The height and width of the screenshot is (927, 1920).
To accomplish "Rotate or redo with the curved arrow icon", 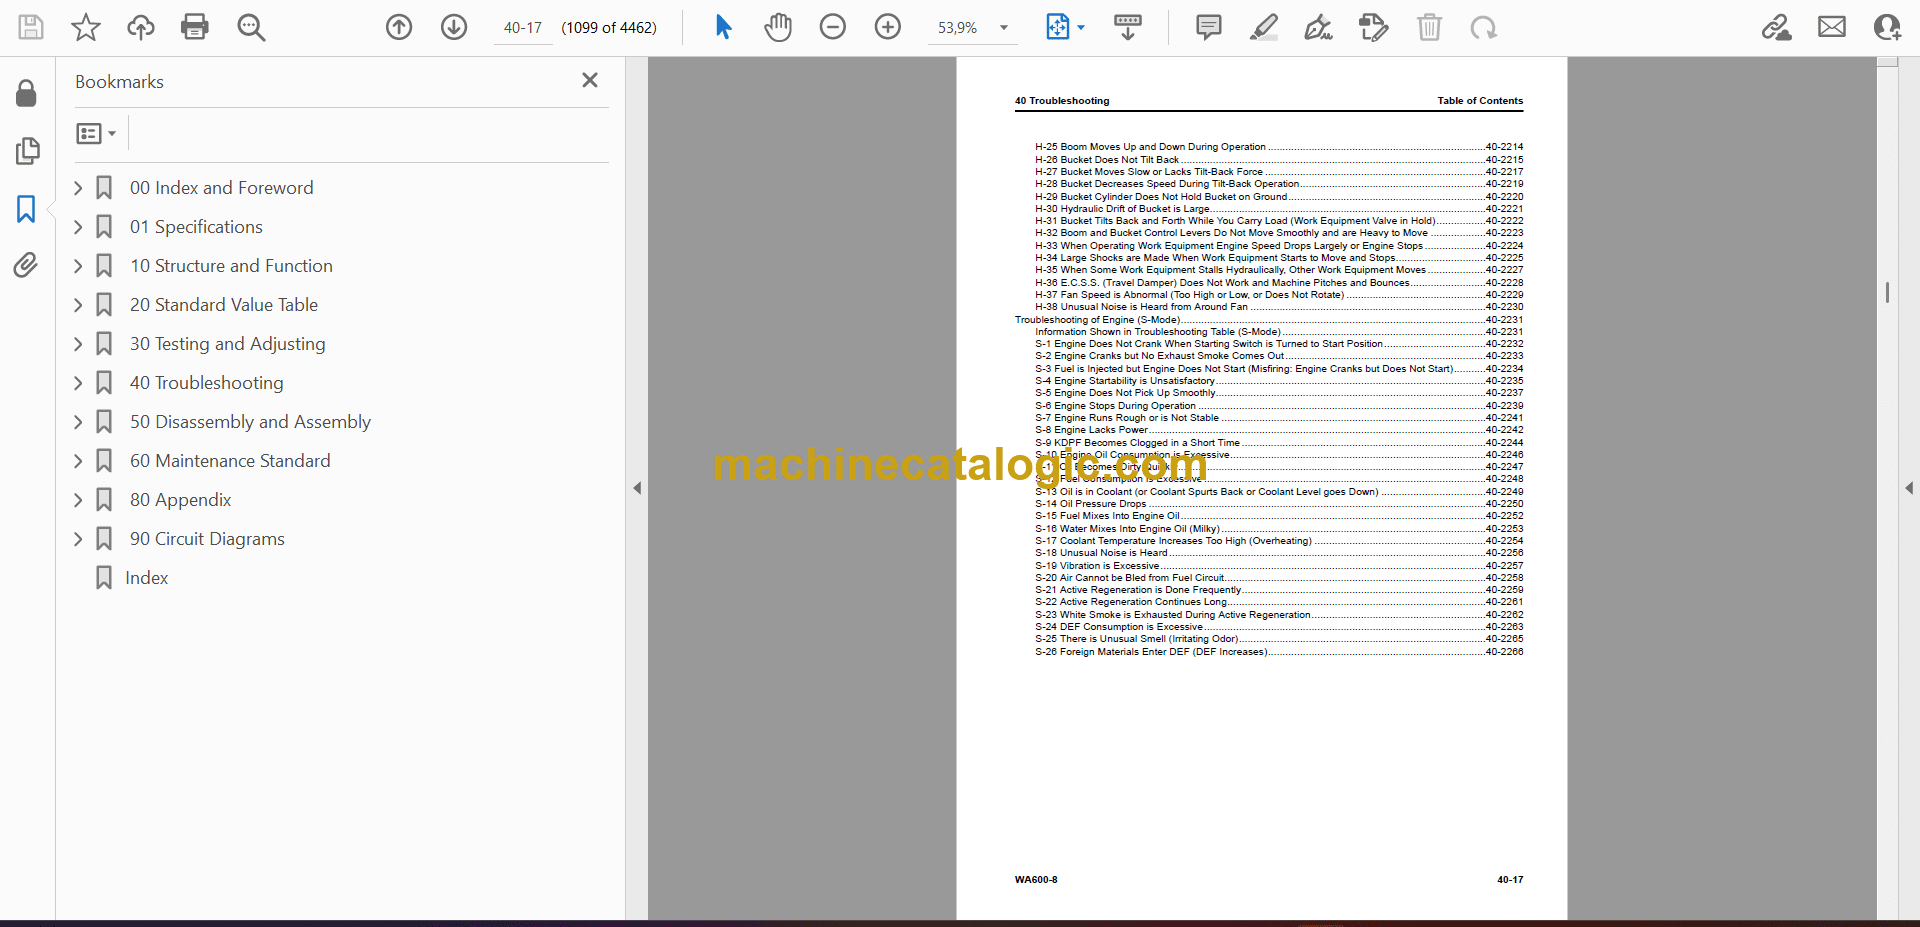I will click(x=1484, y=27).
